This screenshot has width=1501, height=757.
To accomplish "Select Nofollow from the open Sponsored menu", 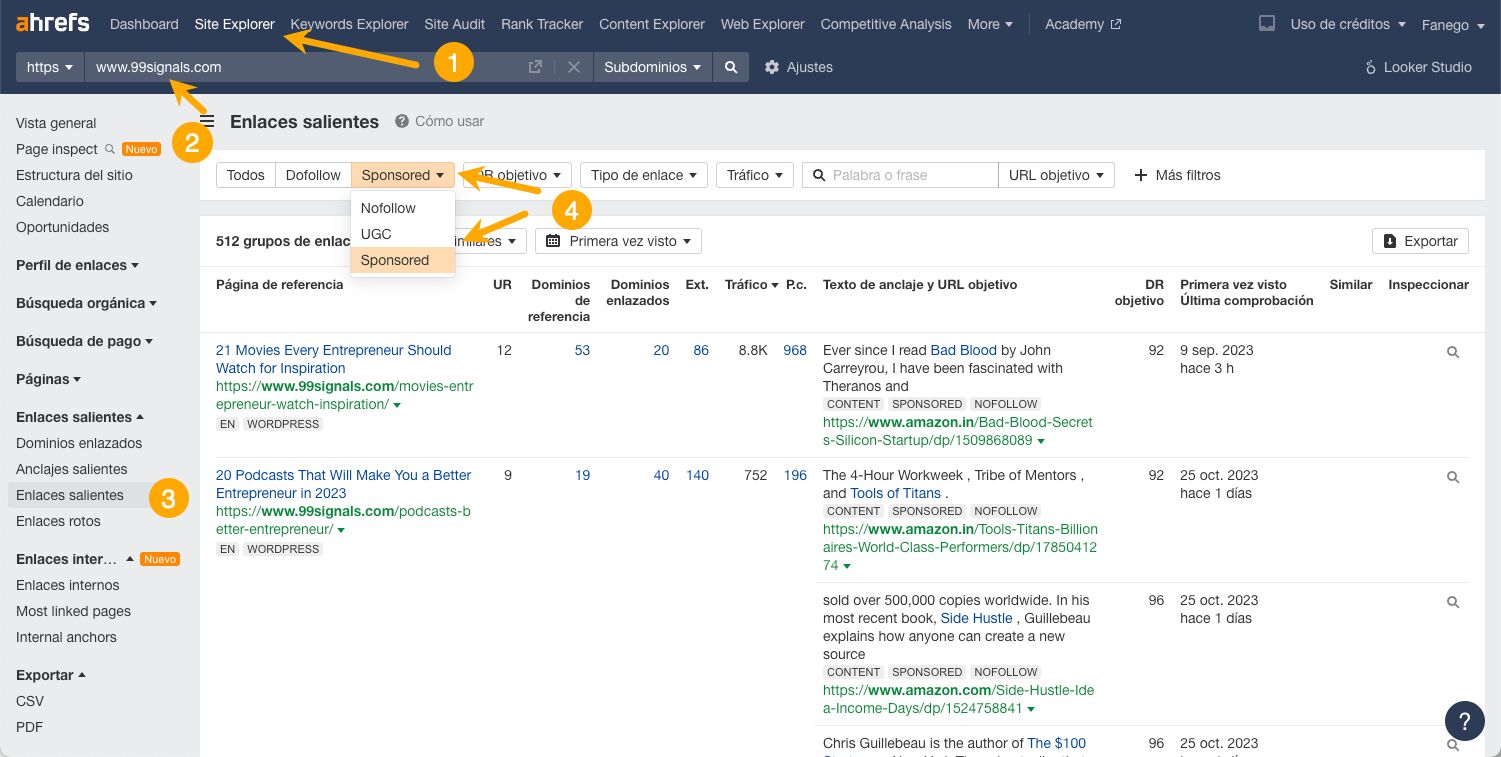I will (x=388, y=208).
